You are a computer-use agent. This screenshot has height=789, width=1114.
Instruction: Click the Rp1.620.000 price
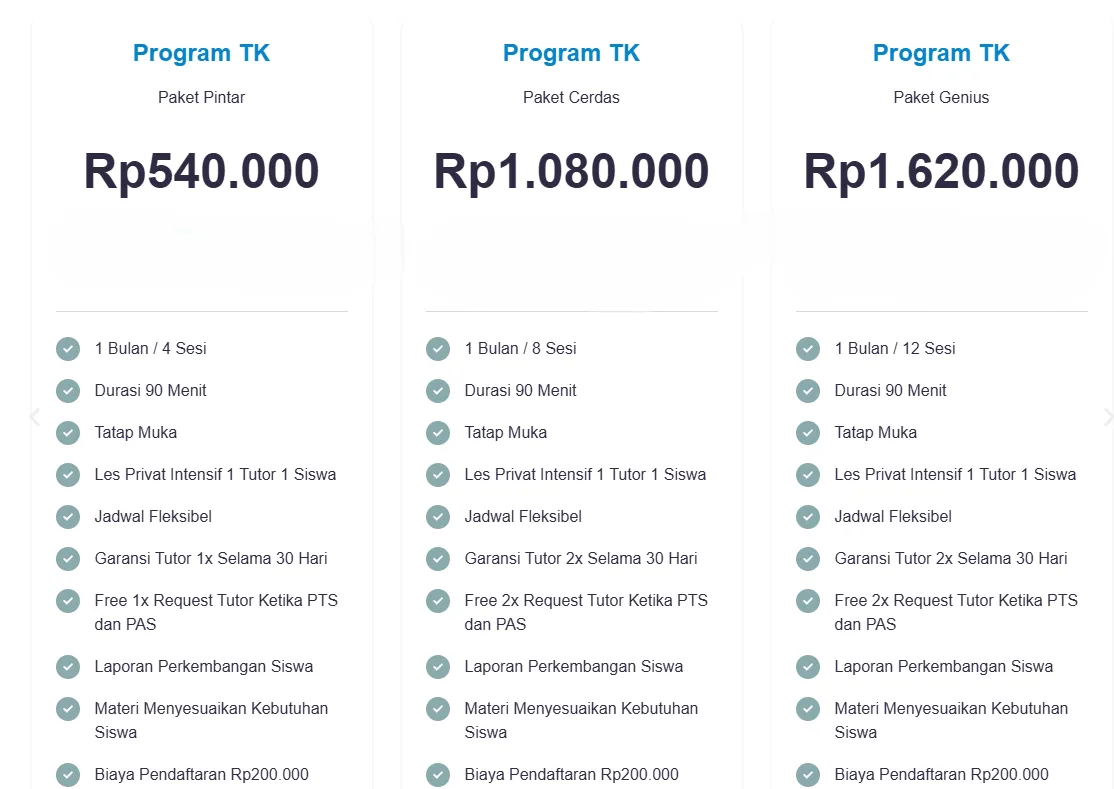[941, 171]
